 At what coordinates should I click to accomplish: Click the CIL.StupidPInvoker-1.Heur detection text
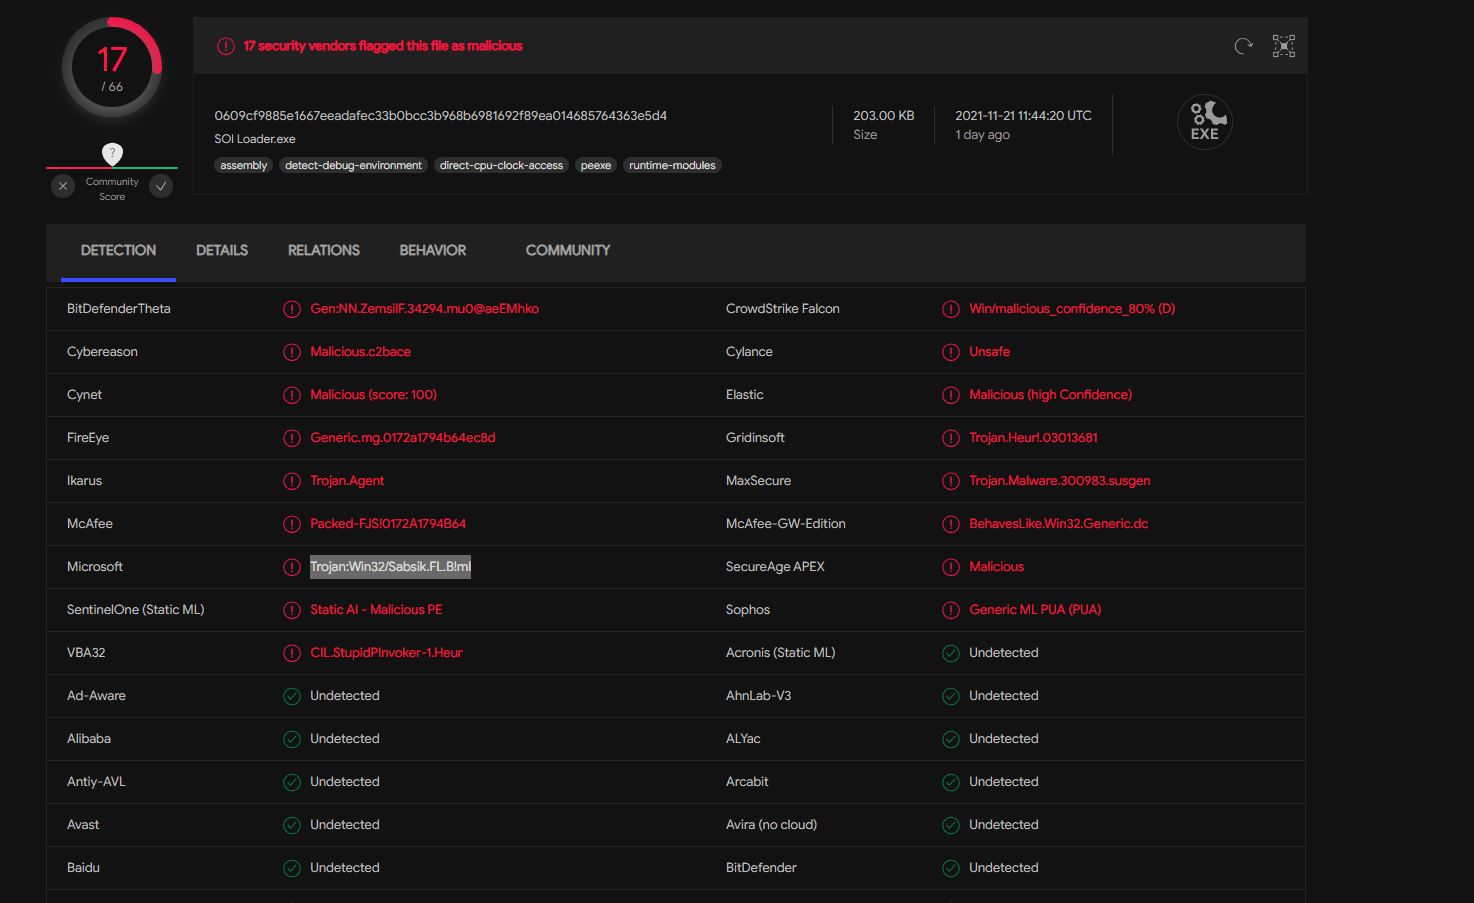click(x=386, y=653)
